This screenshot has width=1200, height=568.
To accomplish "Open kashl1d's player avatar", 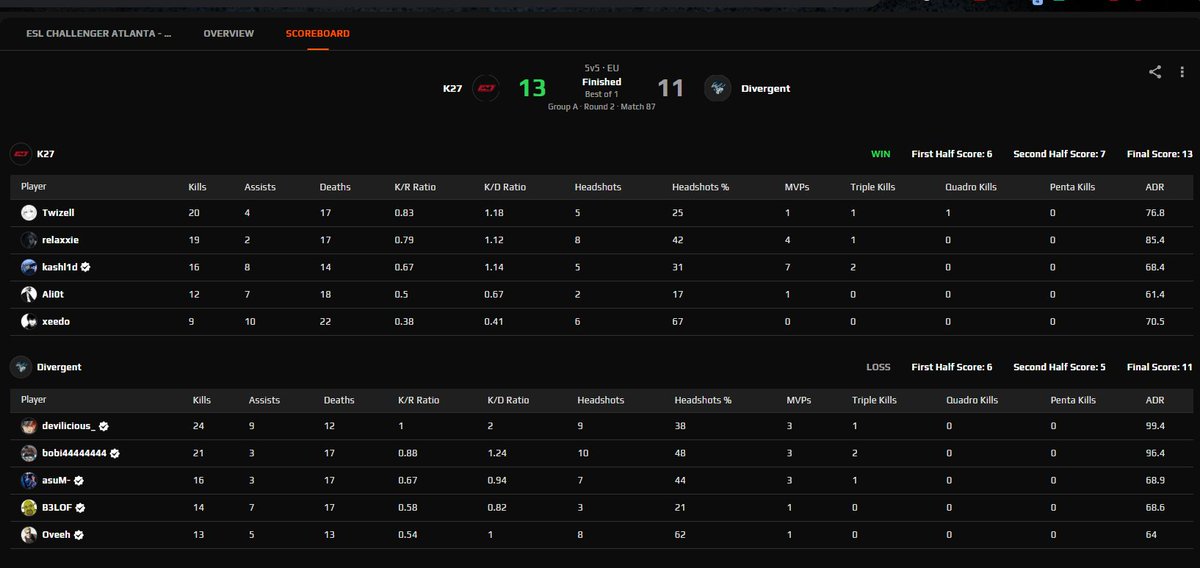I will (29, 267).
